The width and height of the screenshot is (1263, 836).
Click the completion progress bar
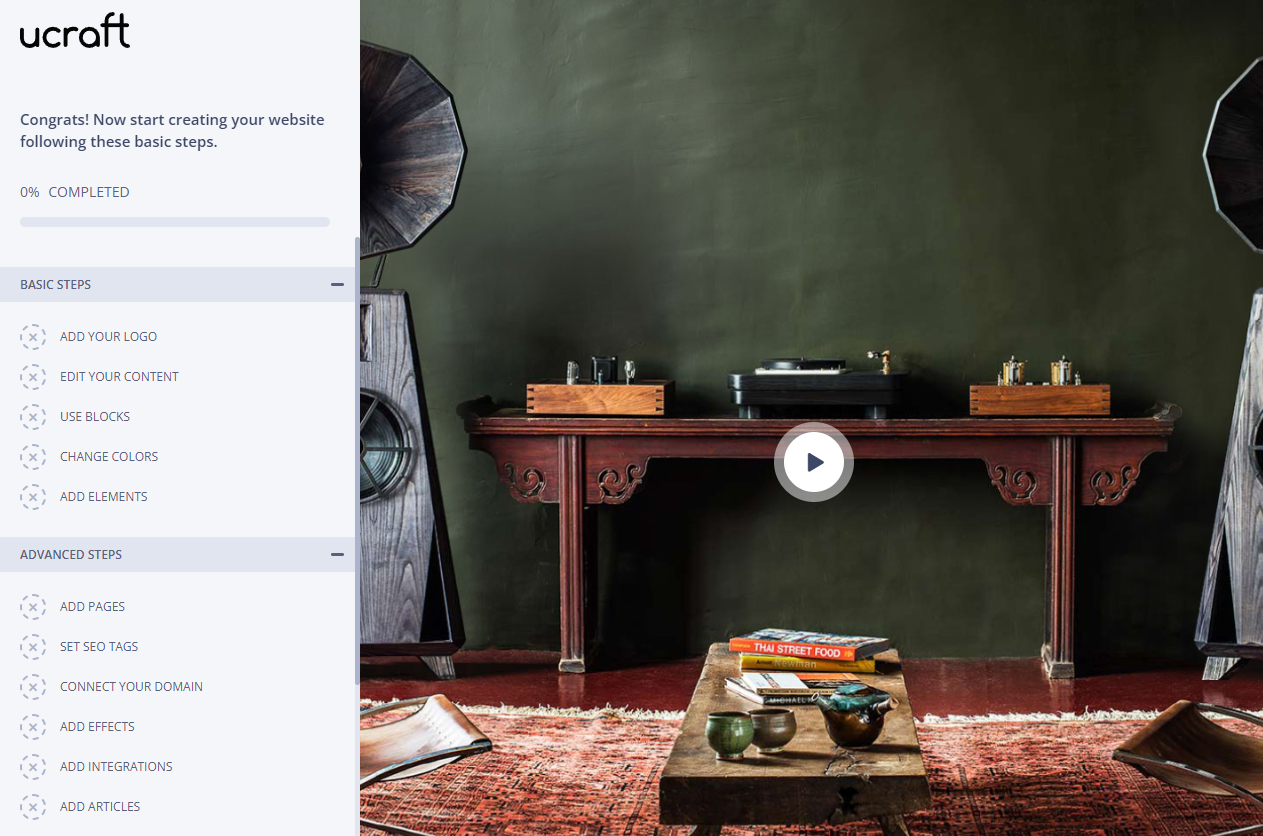pyautogui.click(x=175, y=222)
